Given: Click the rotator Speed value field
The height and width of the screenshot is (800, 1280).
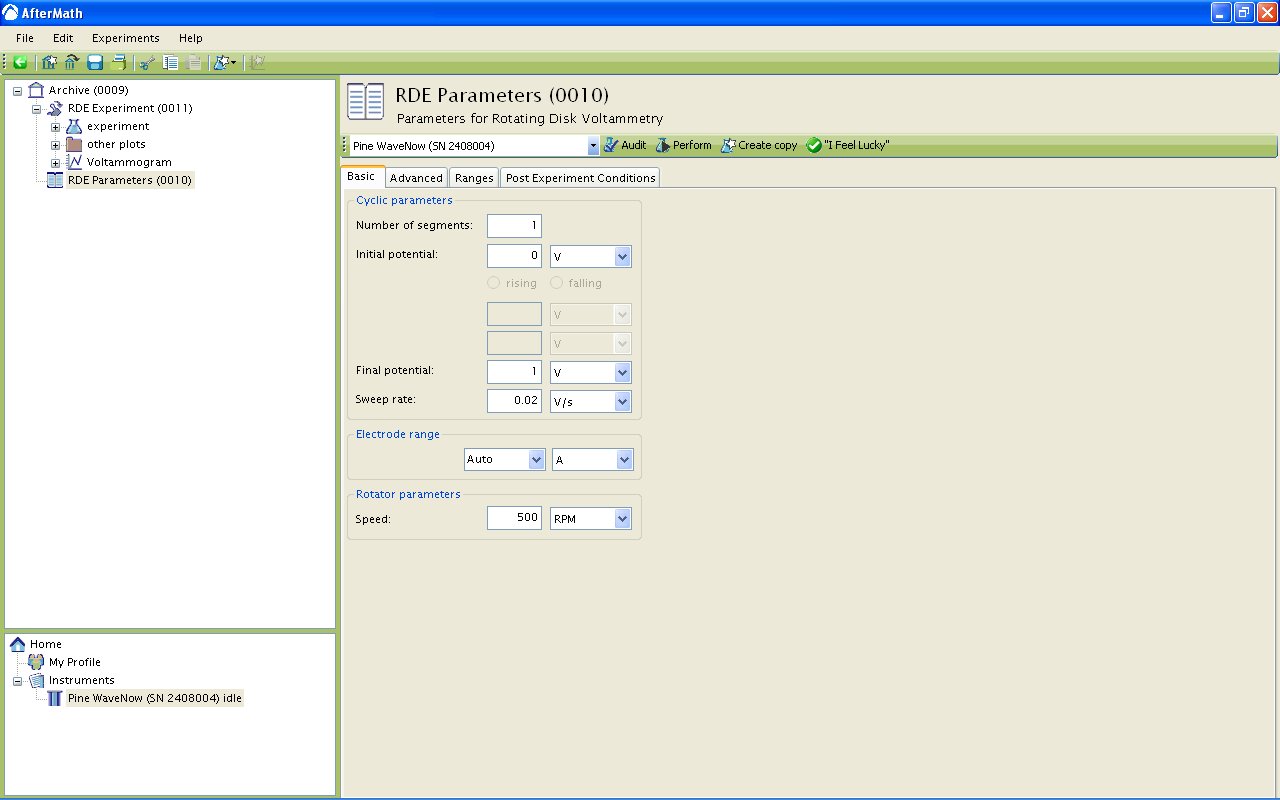Looking at the screenshot, I should [514, 518].
